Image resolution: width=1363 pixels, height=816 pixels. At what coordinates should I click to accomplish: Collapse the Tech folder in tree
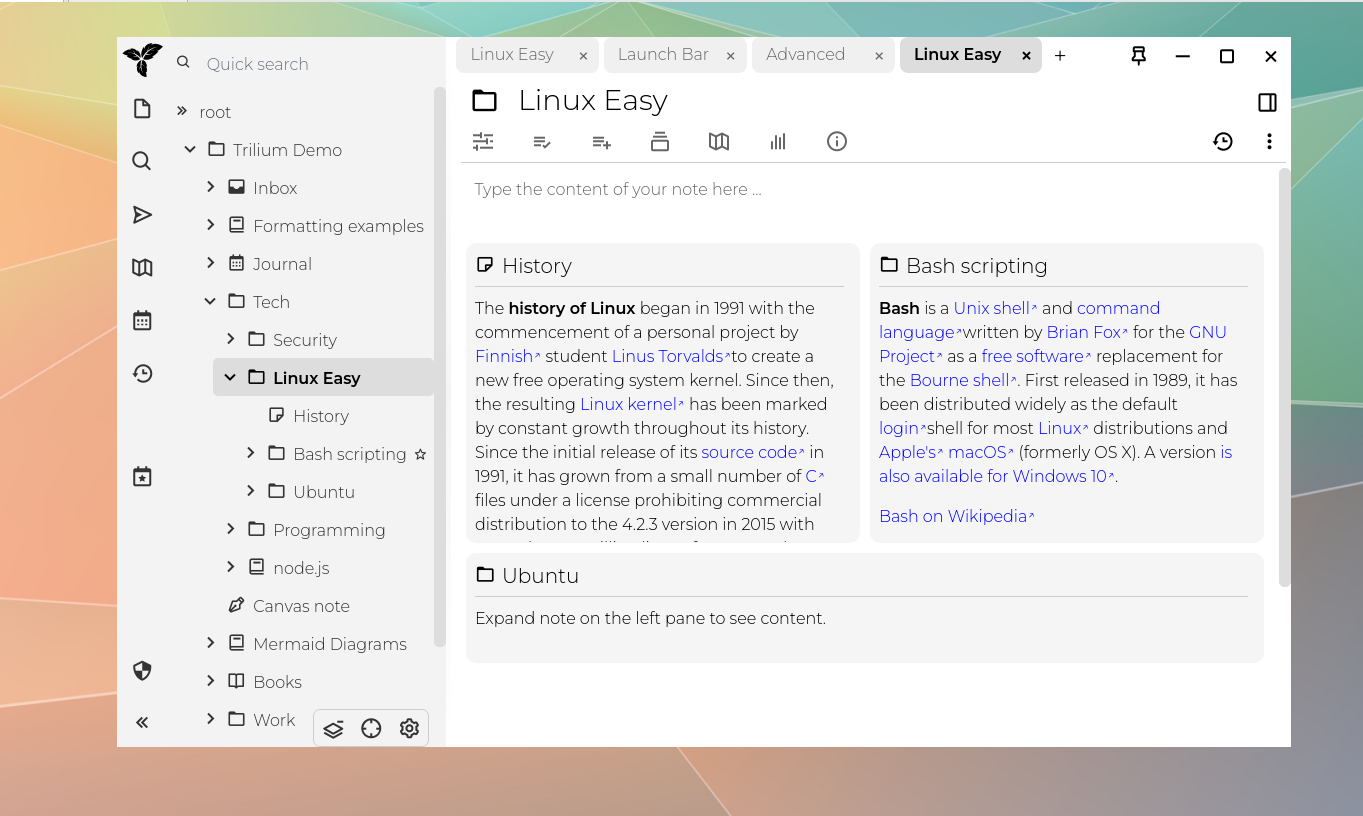tap(210, 301)
